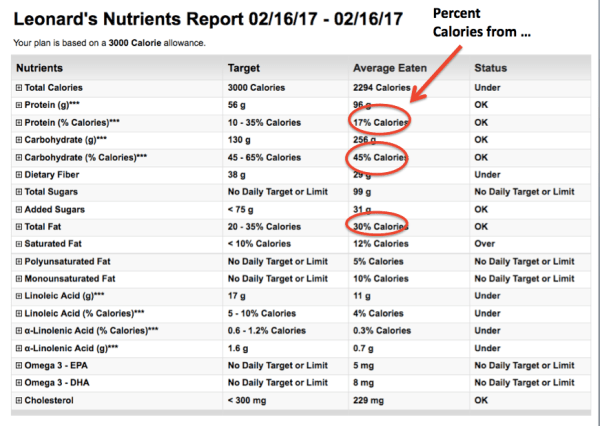Image resolution: width=600 pixels, height=426 pixels.
Task: Expand the Added Sugars row
Action: 19,209
